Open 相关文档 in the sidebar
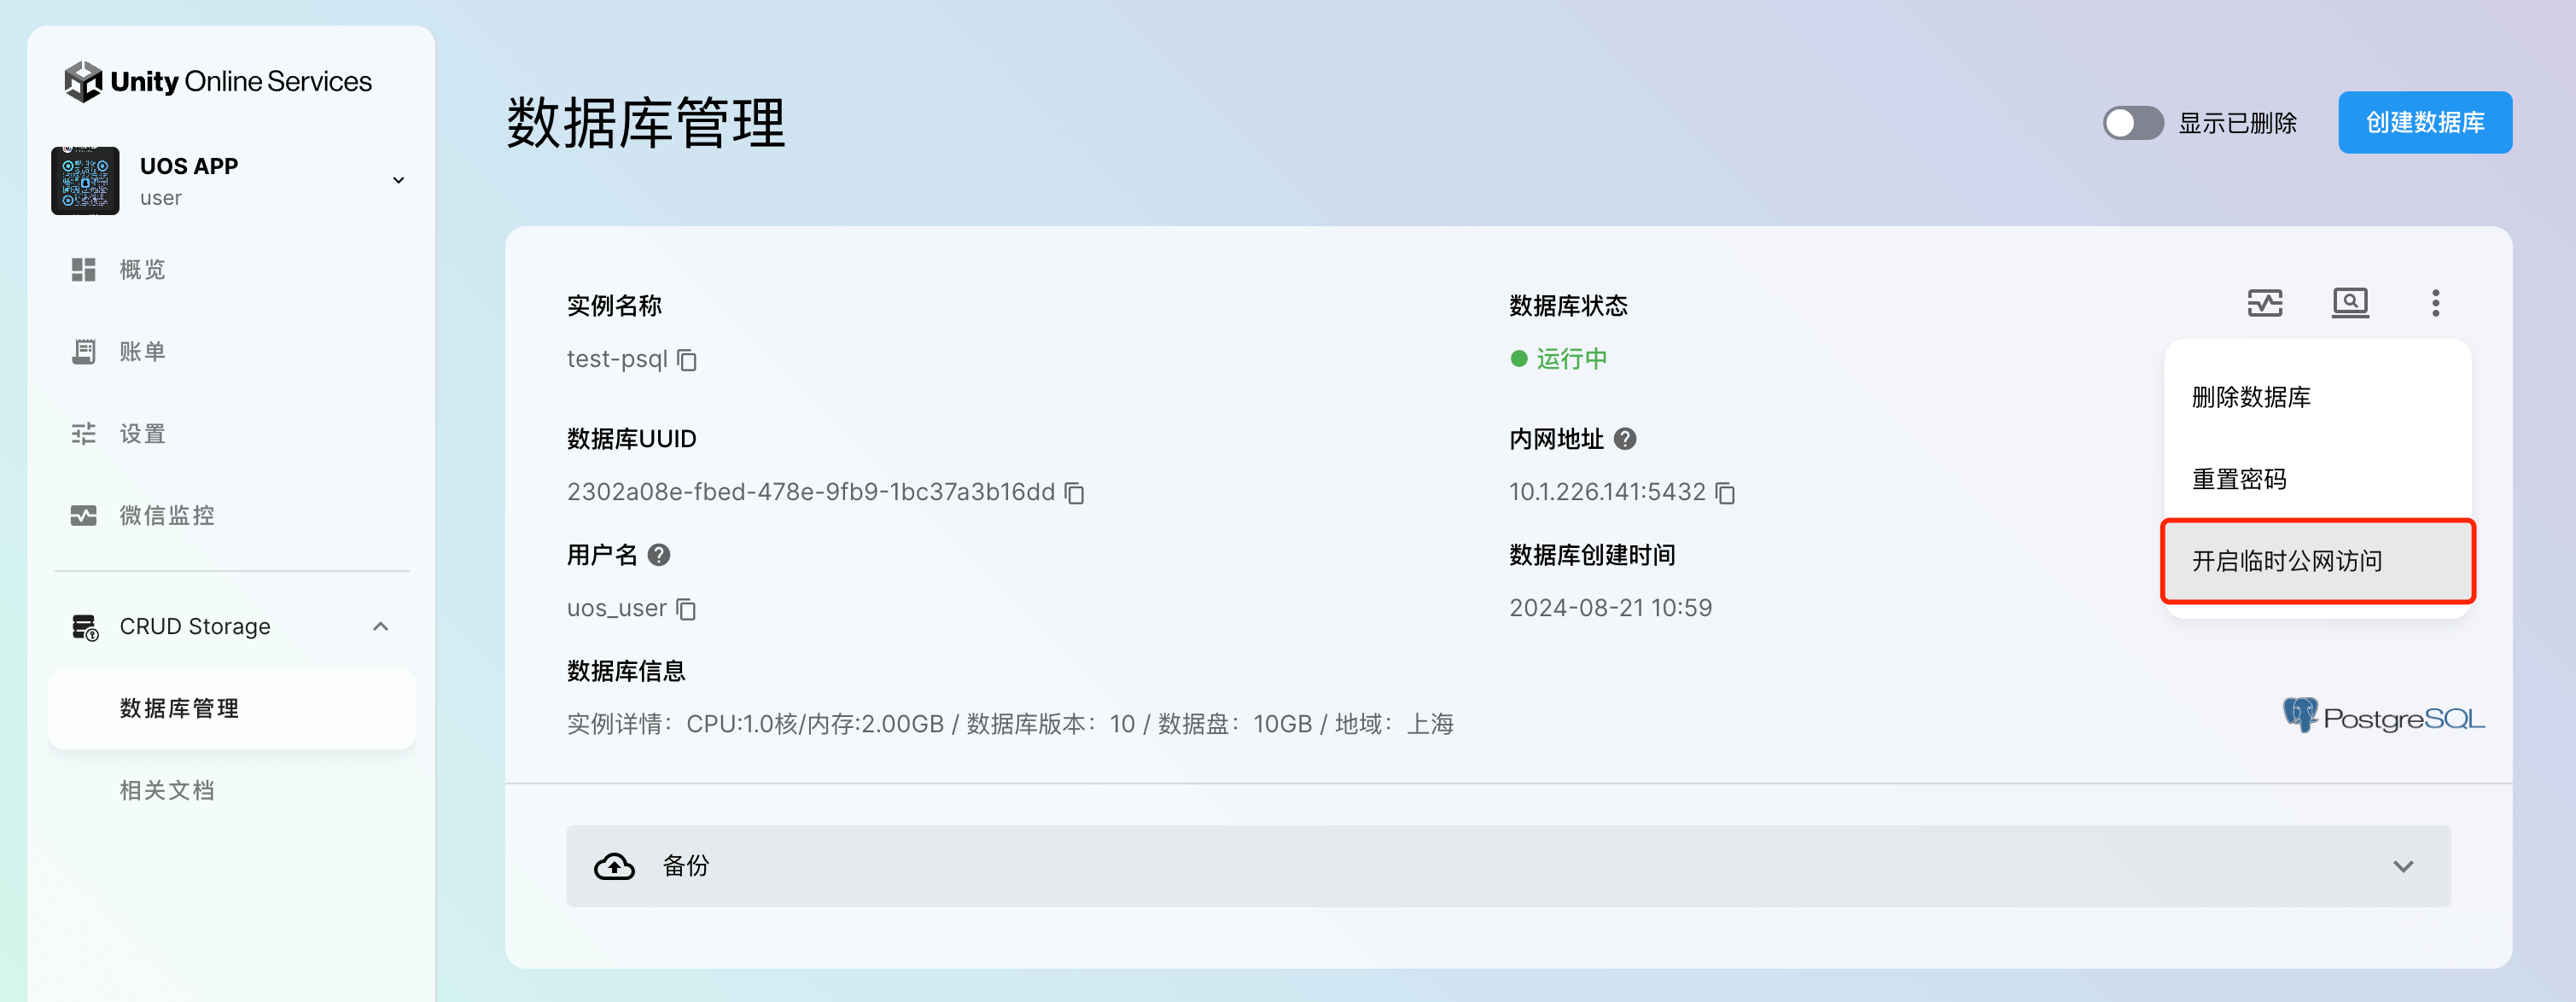Viewport: 2576px width, 1002px height. point(167,790)
